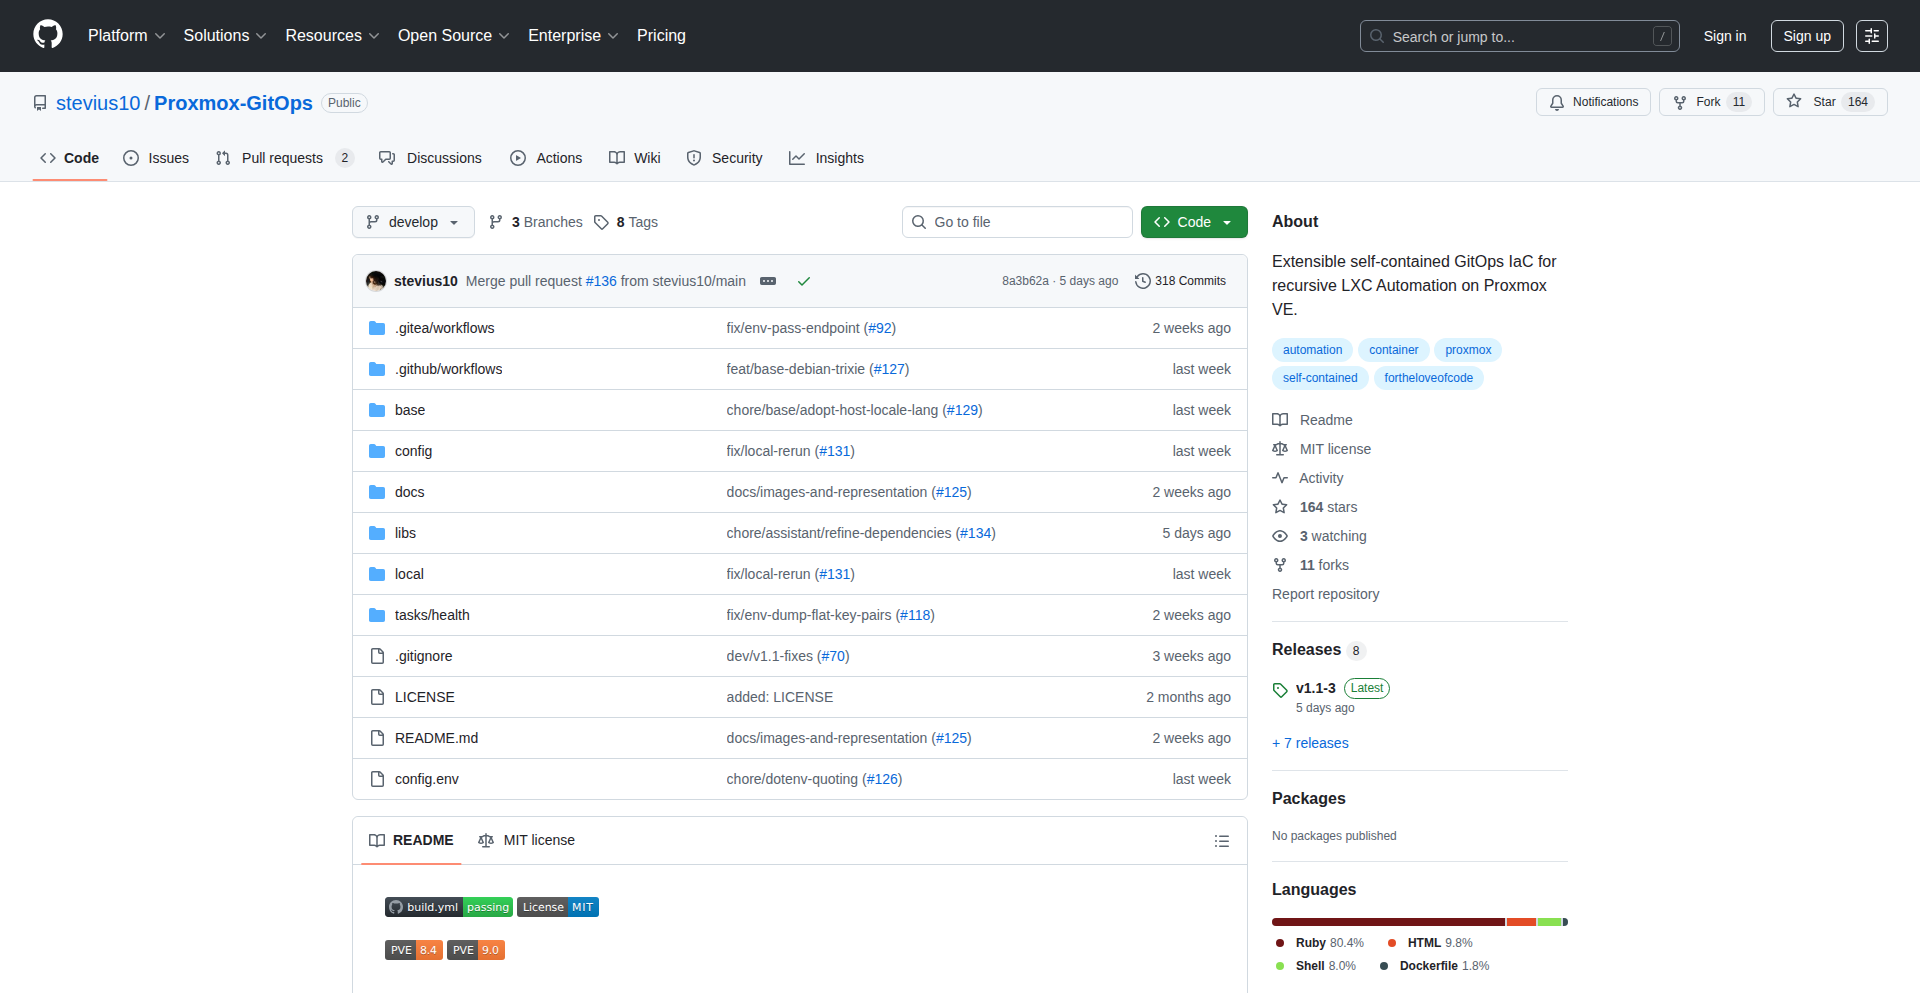Click the PVE 9.0 badge
This screenshot has width=1920, height=993.
point(476,950)
